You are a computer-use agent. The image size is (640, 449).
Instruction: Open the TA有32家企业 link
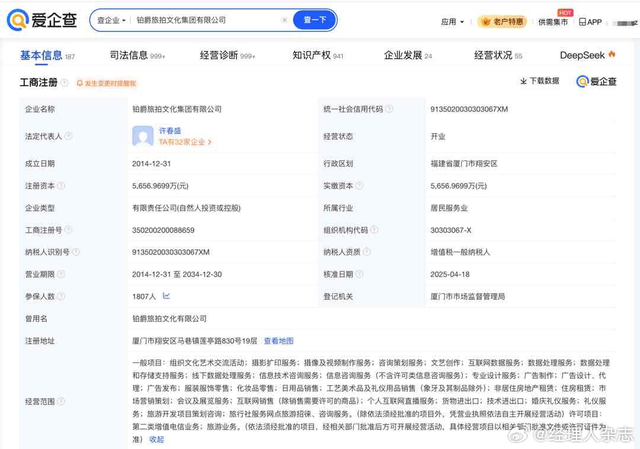click(x=185, y=142)
